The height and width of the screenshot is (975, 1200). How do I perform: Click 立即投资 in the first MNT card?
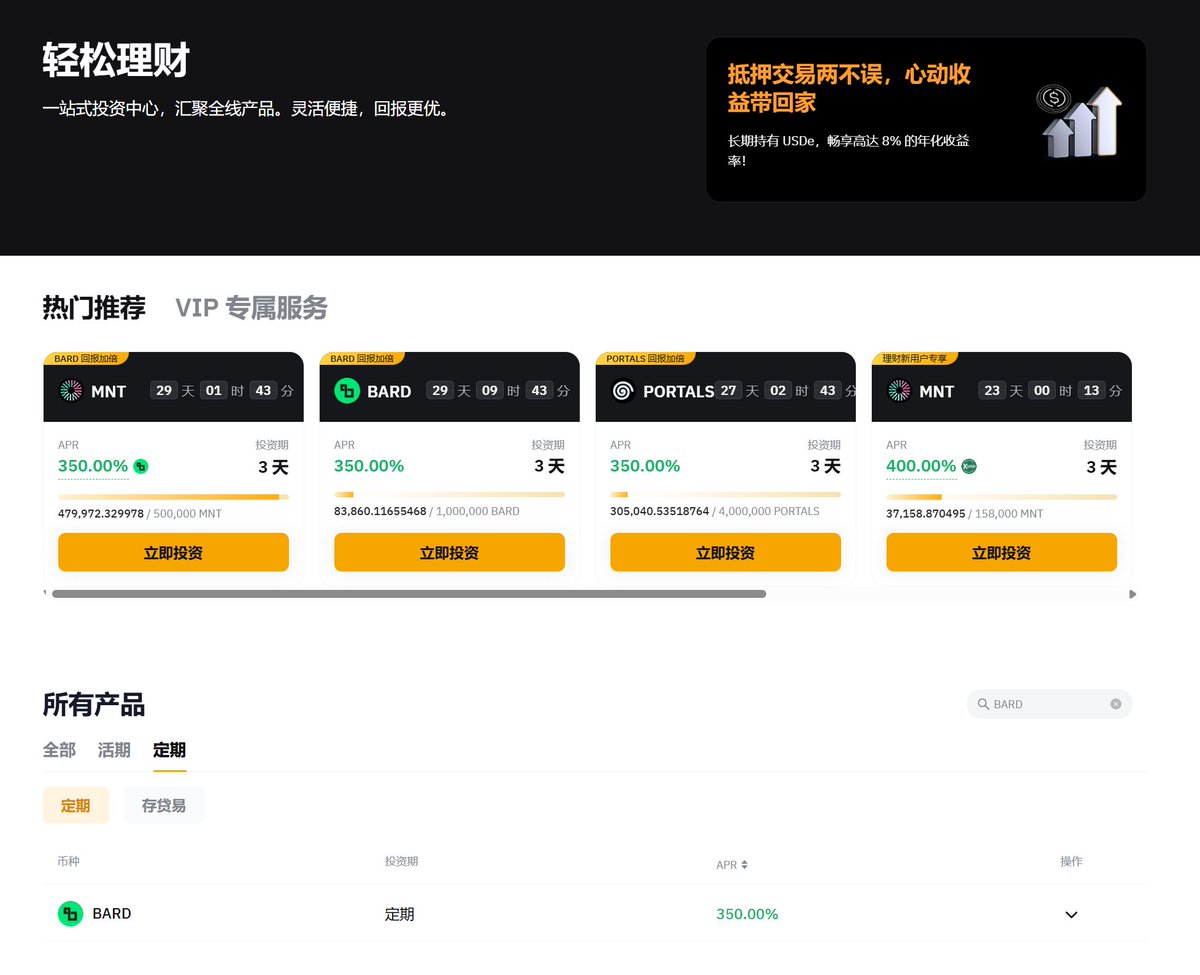(x=173, y=553)
